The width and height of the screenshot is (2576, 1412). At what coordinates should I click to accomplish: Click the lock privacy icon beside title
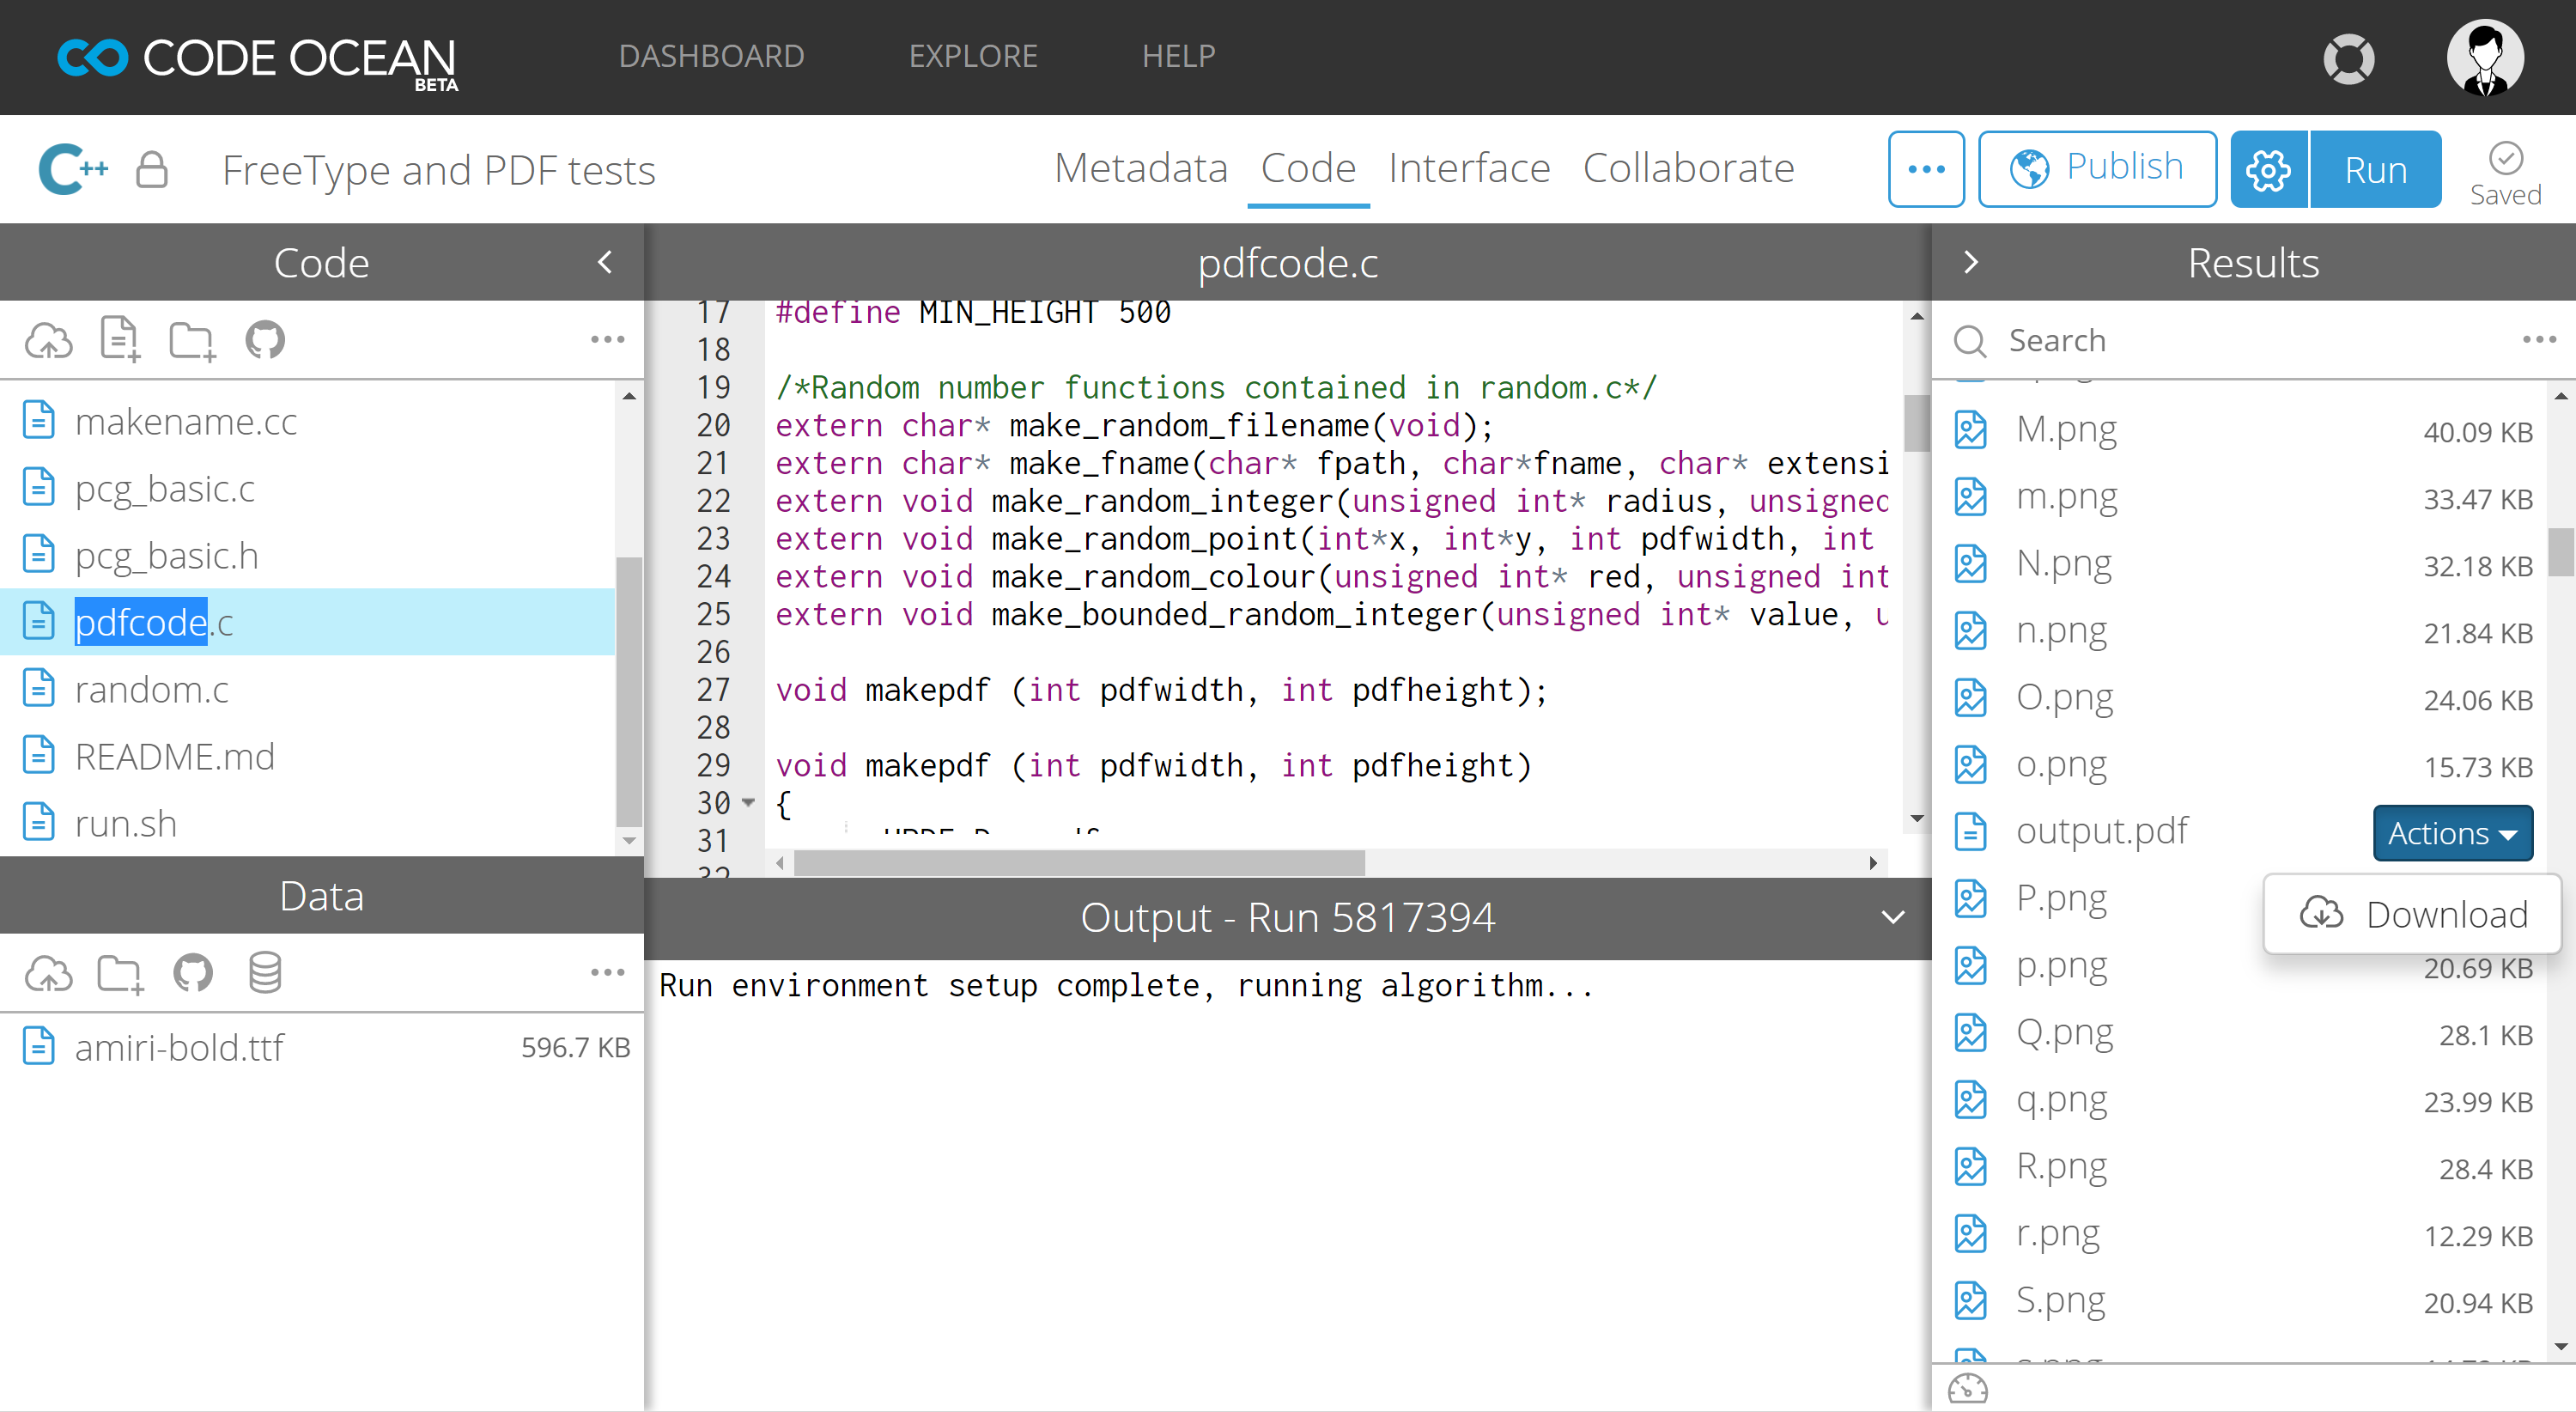[152, 170]
